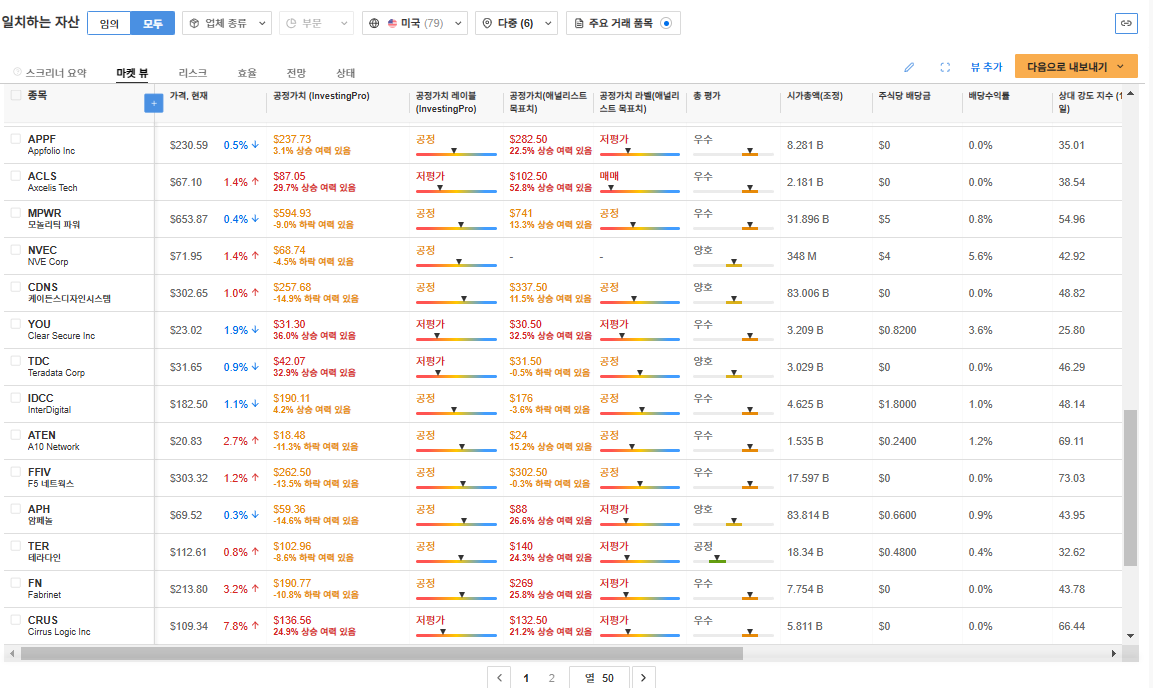Click MPWR price $653.87

tap(189, 219)
